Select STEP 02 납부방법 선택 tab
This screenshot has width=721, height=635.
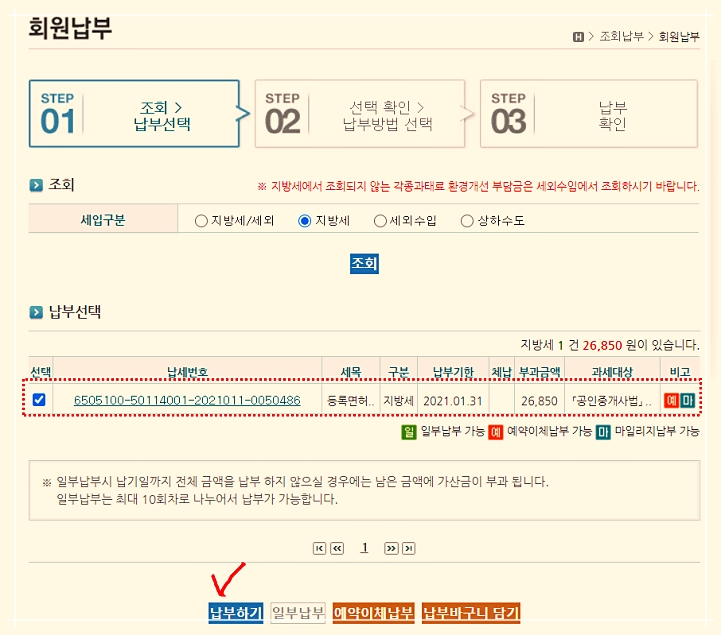click(360, 114)
